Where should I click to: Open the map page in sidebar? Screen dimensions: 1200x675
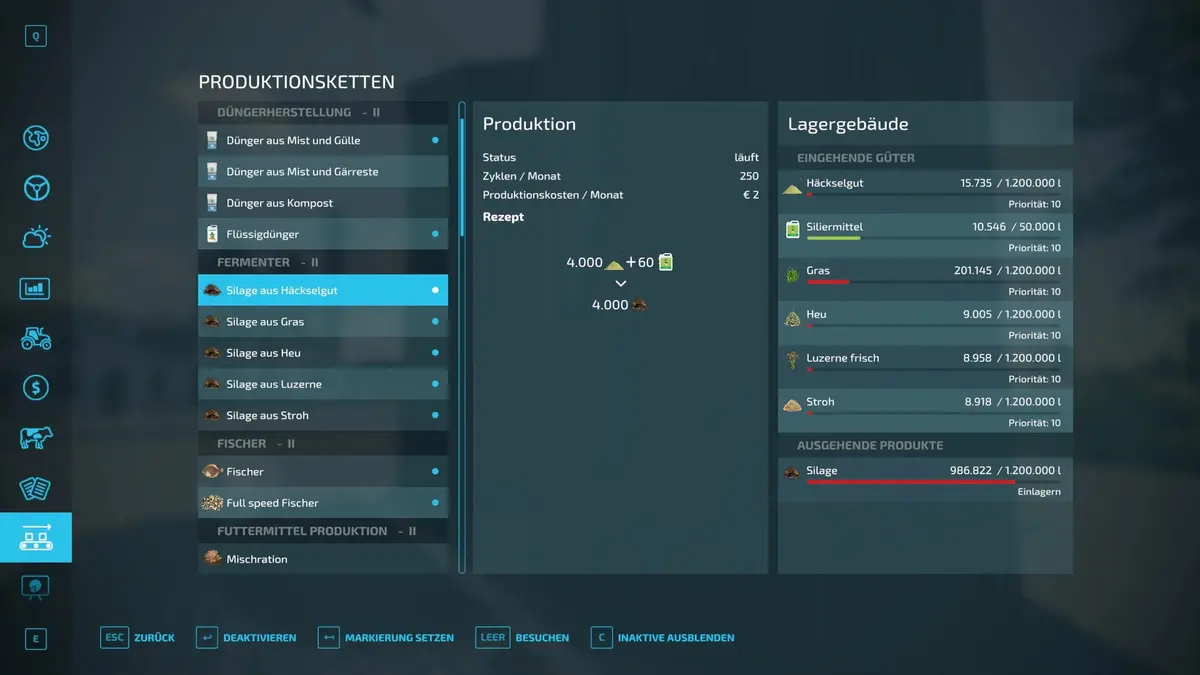click(x=36, y=138)
